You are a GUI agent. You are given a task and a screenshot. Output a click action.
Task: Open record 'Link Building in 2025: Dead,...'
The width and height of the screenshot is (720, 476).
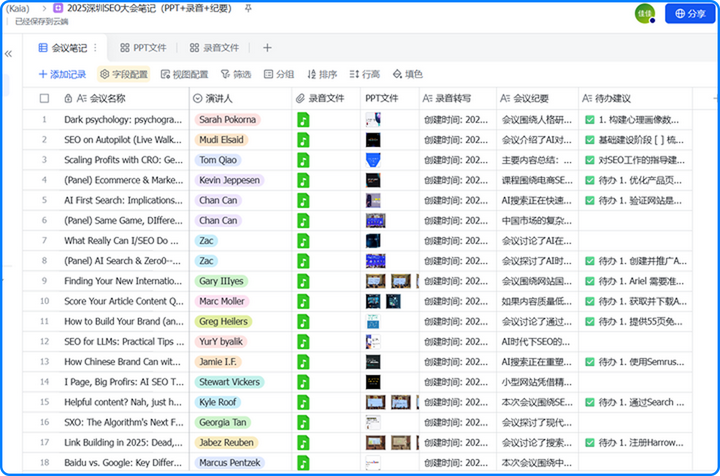pyautogui.click(x=123, y=443)
